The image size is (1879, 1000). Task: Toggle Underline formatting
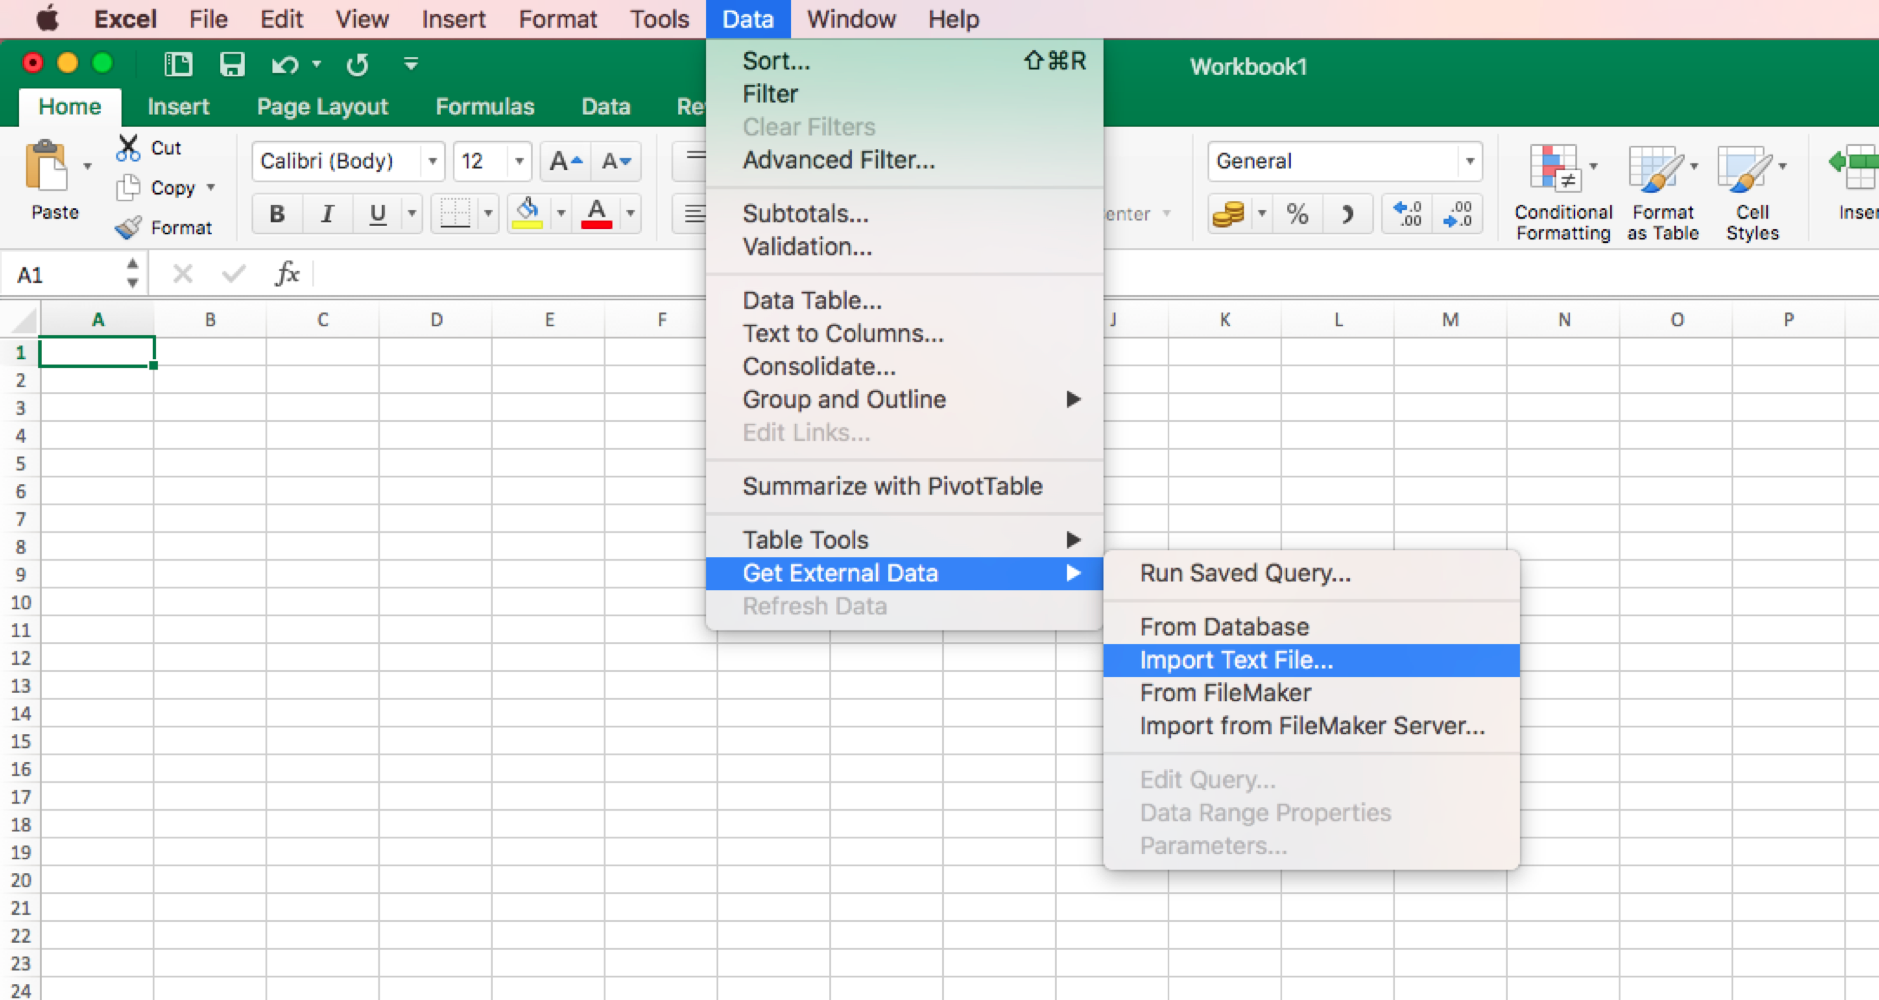pyautogui.click(x=377, y=214)
